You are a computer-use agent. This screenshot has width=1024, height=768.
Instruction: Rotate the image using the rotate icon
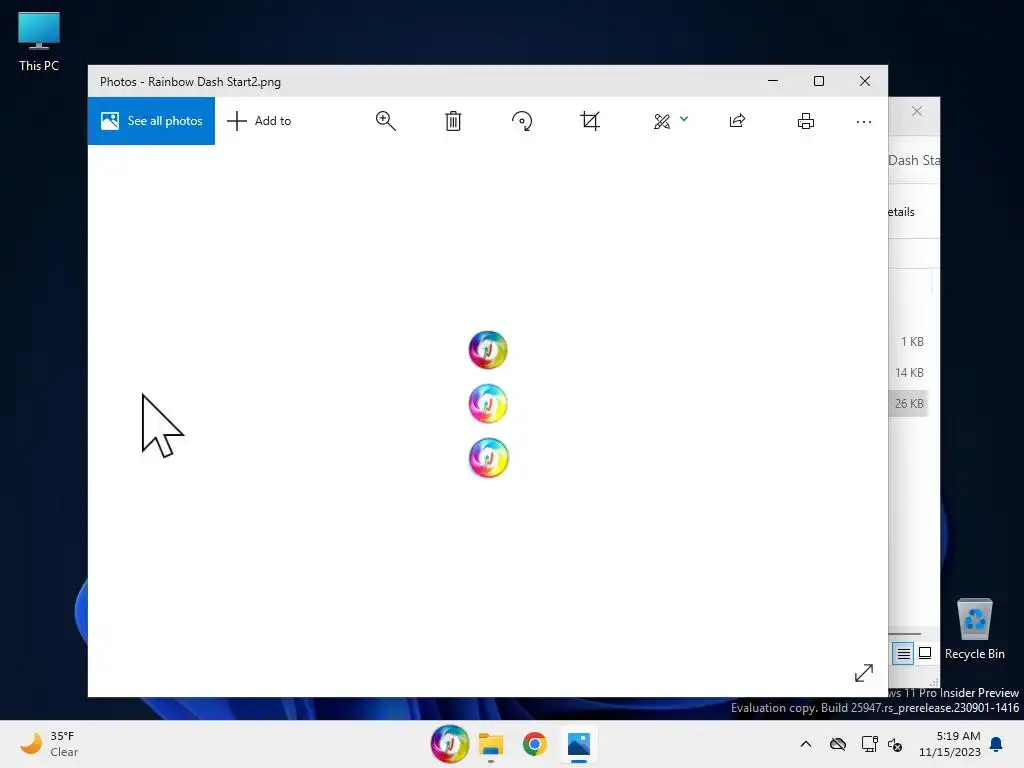(522, 121)
